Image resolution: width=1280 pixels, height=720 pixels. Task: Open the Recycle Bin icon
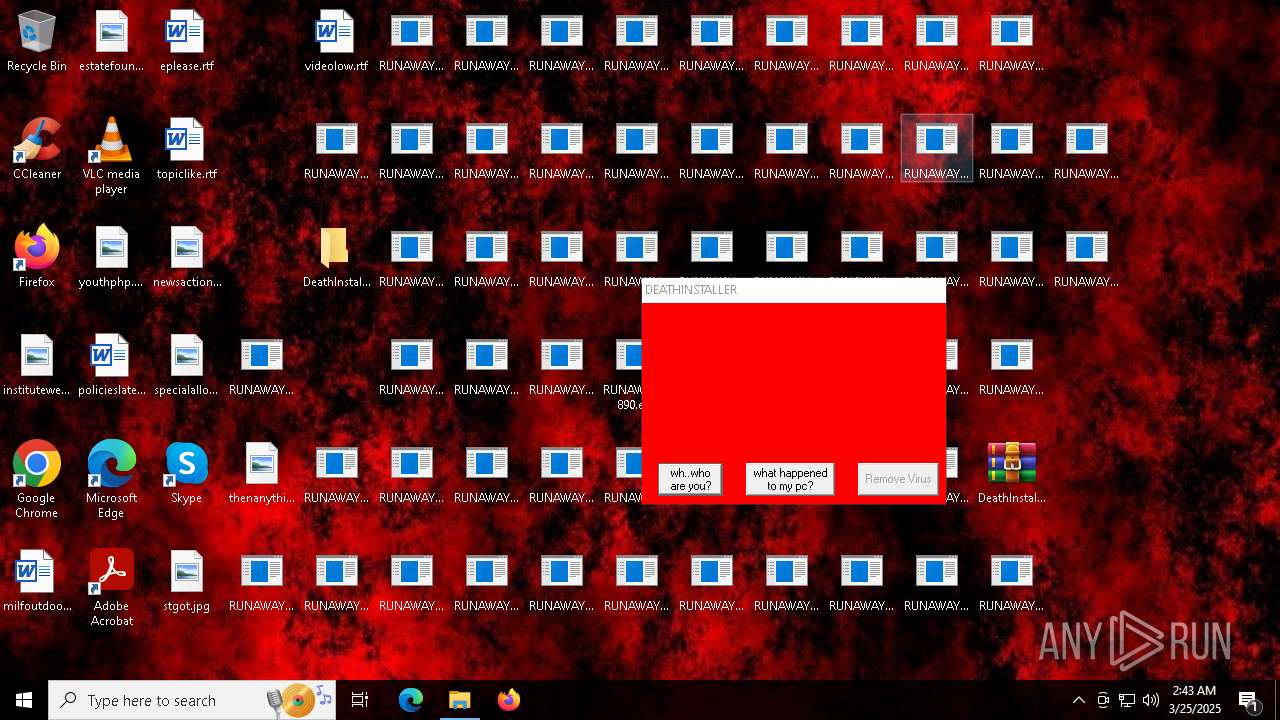tap(37, 42)
